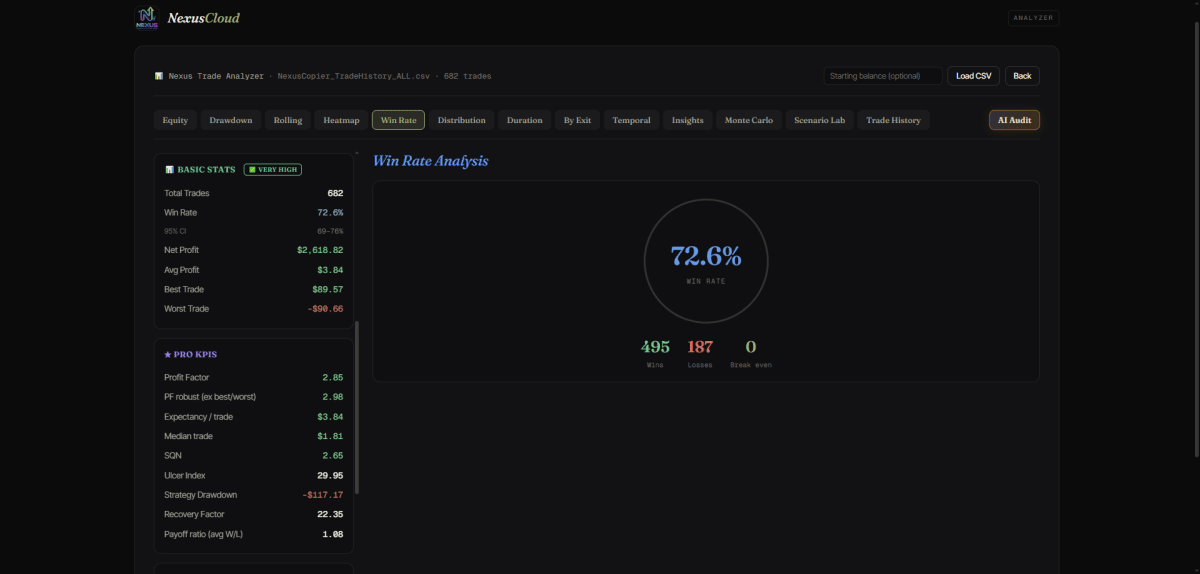Image resolution: width=1200 pixels, height=574 pixels.
Task: Click the Starting balance input field
Action: click(882, 76)
